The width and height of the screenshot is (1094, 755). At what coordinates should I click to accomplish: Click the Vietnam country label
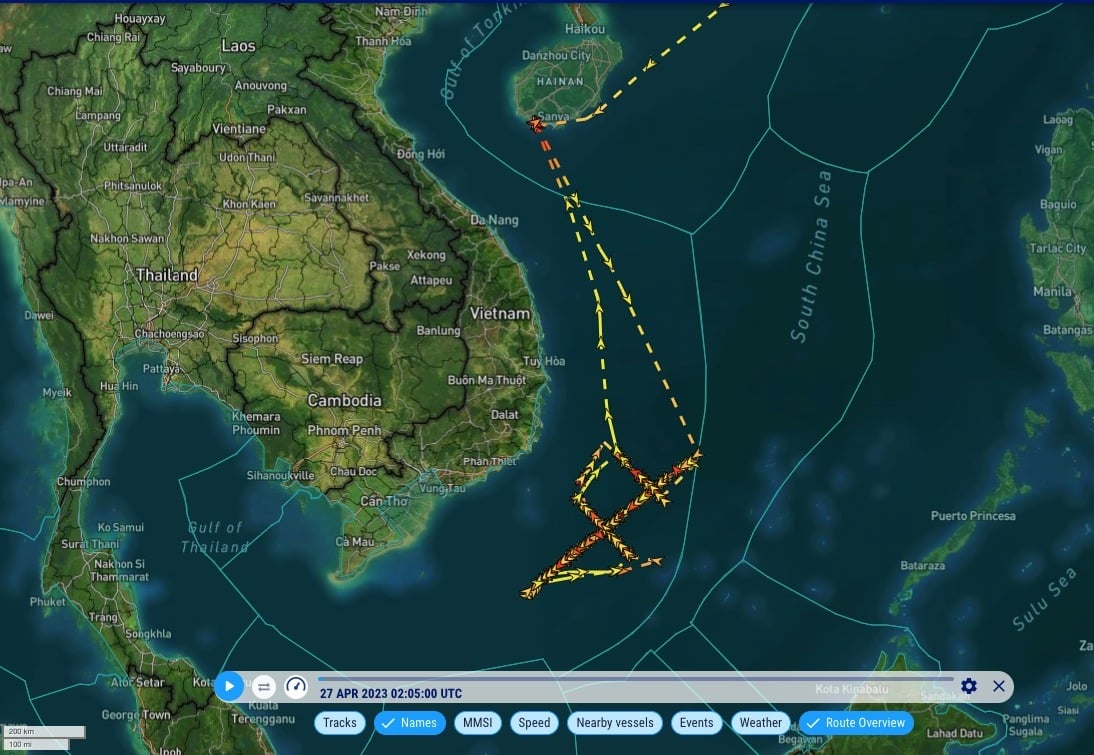499,313
